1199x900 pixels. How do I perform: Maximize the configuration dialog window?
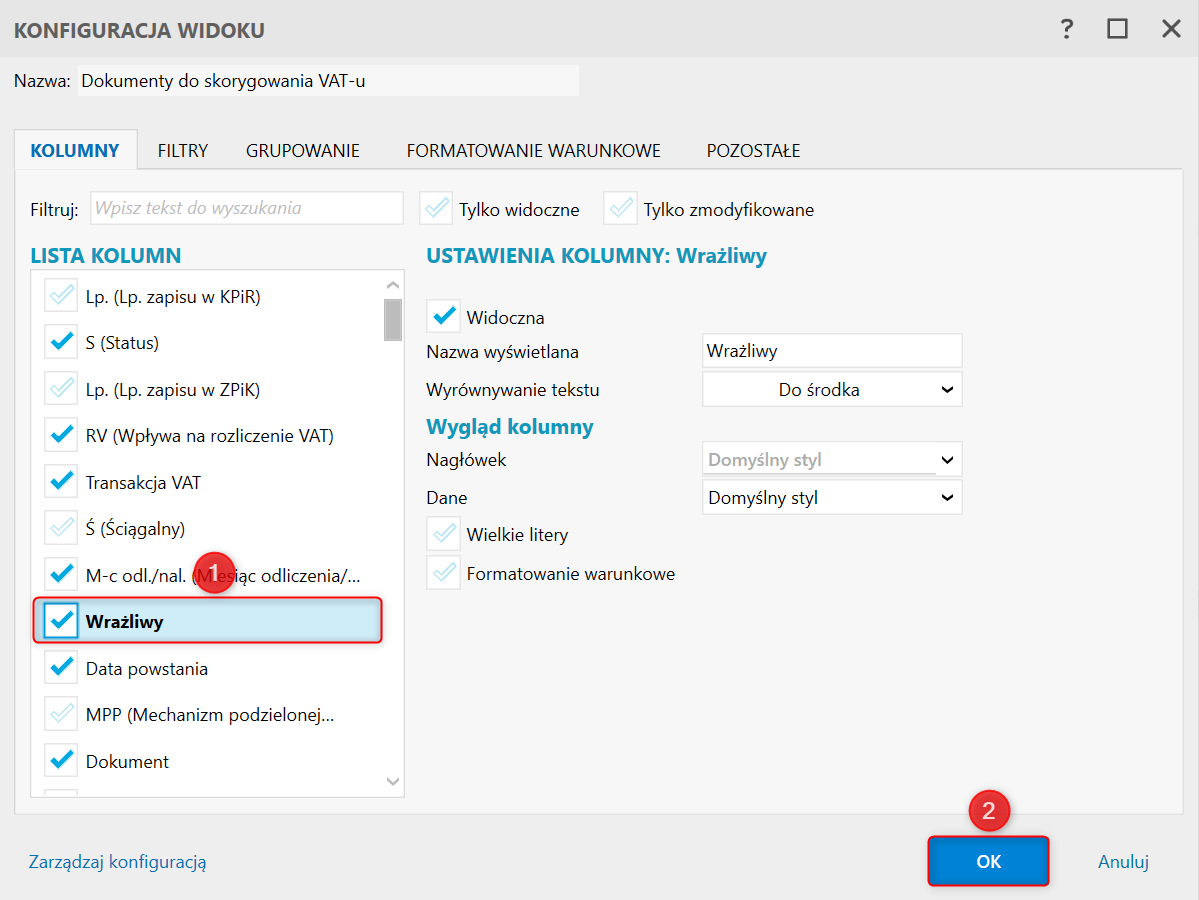point(1117,29)
